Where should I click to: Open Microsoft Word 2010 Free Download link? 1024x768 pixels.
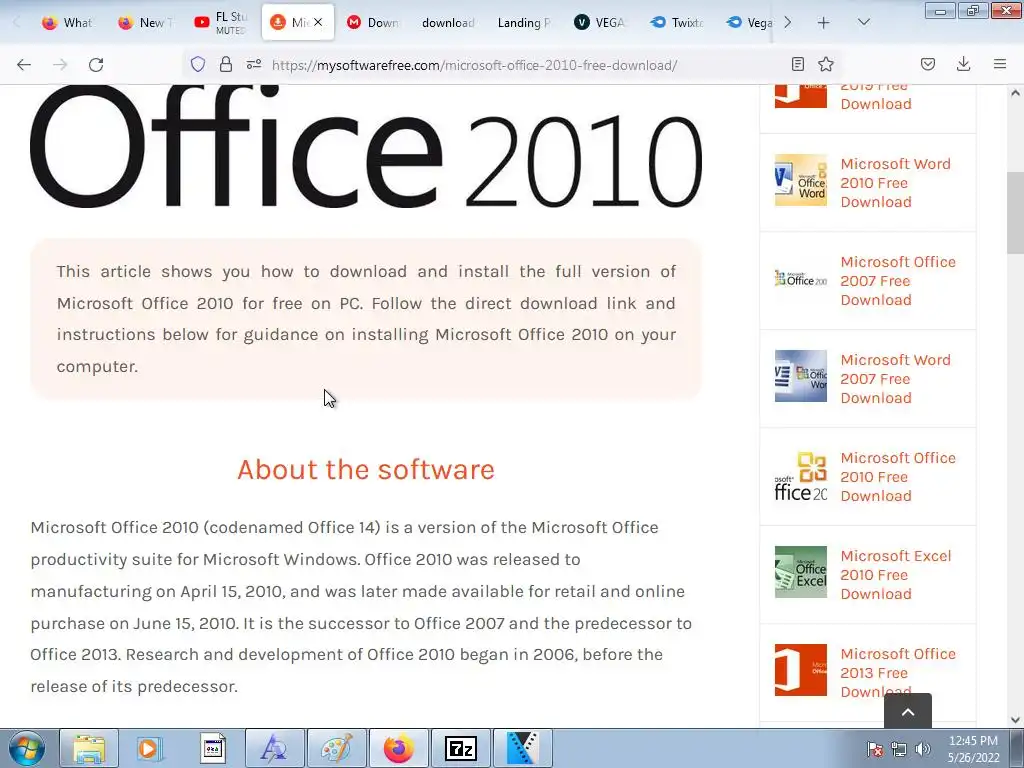[895, 183]
